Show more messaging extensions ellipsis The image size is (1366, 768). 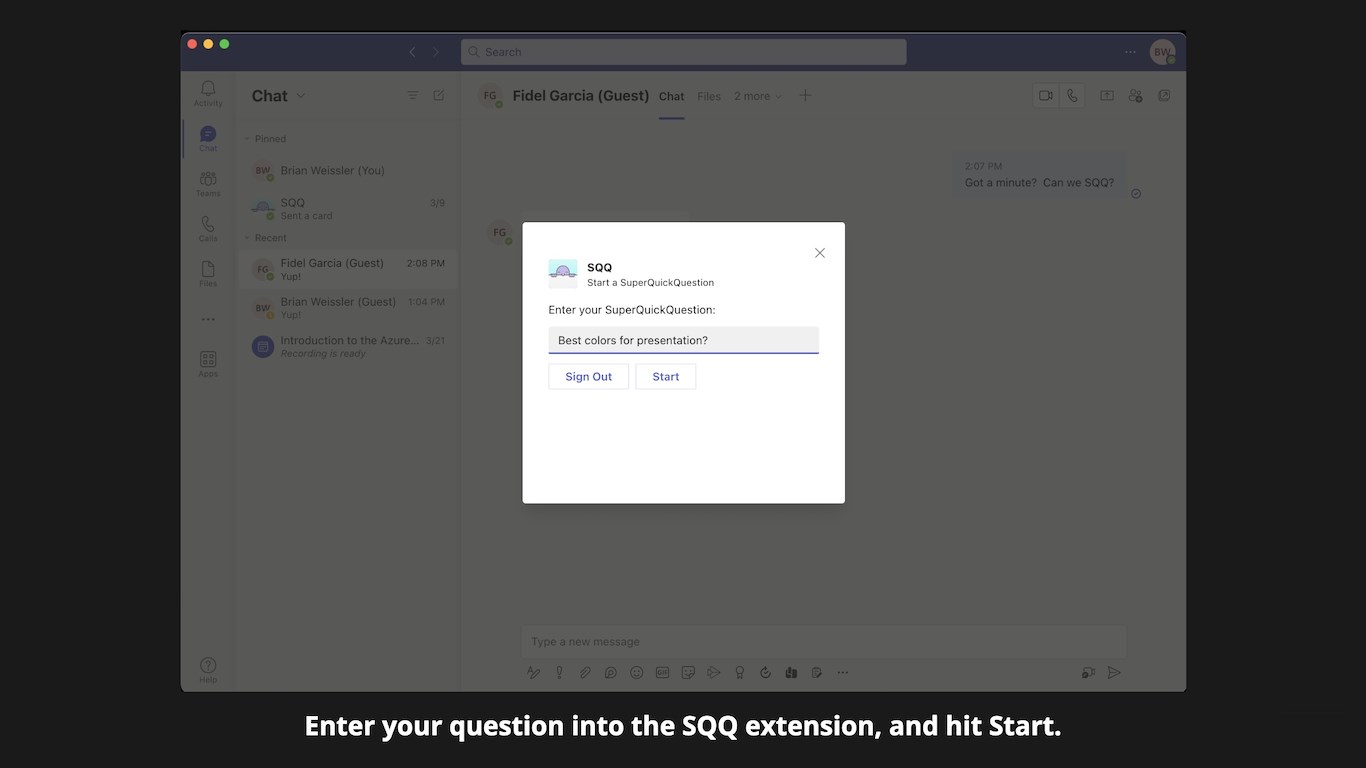click(x=843, y=673)
